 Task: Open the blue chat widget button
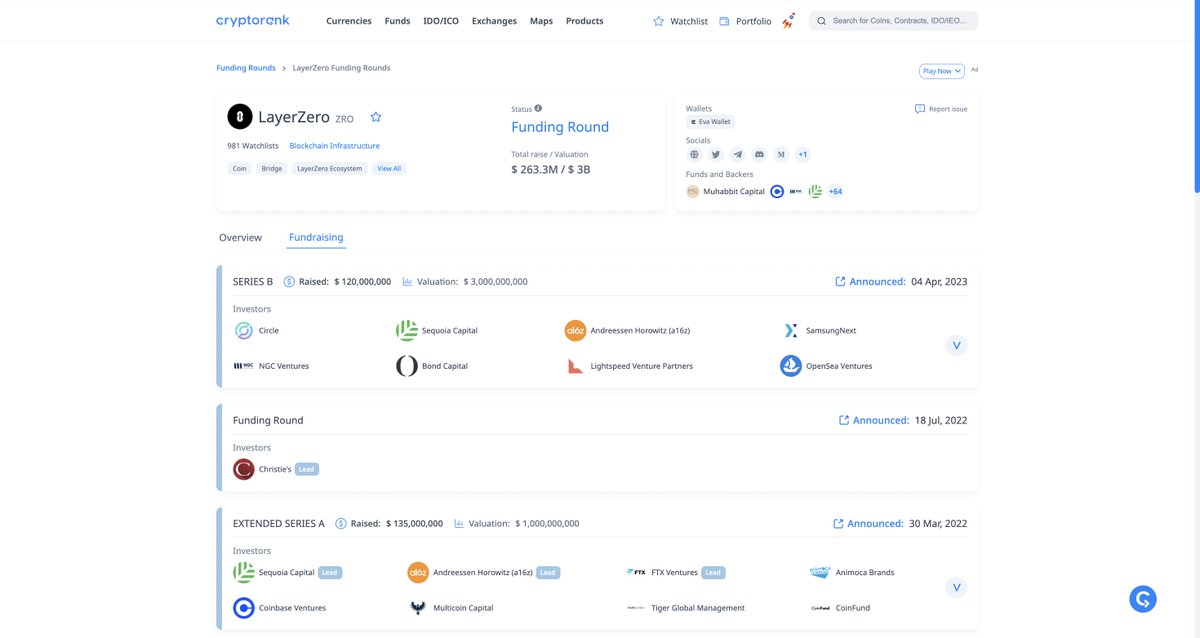click(x=1143, y=599)
